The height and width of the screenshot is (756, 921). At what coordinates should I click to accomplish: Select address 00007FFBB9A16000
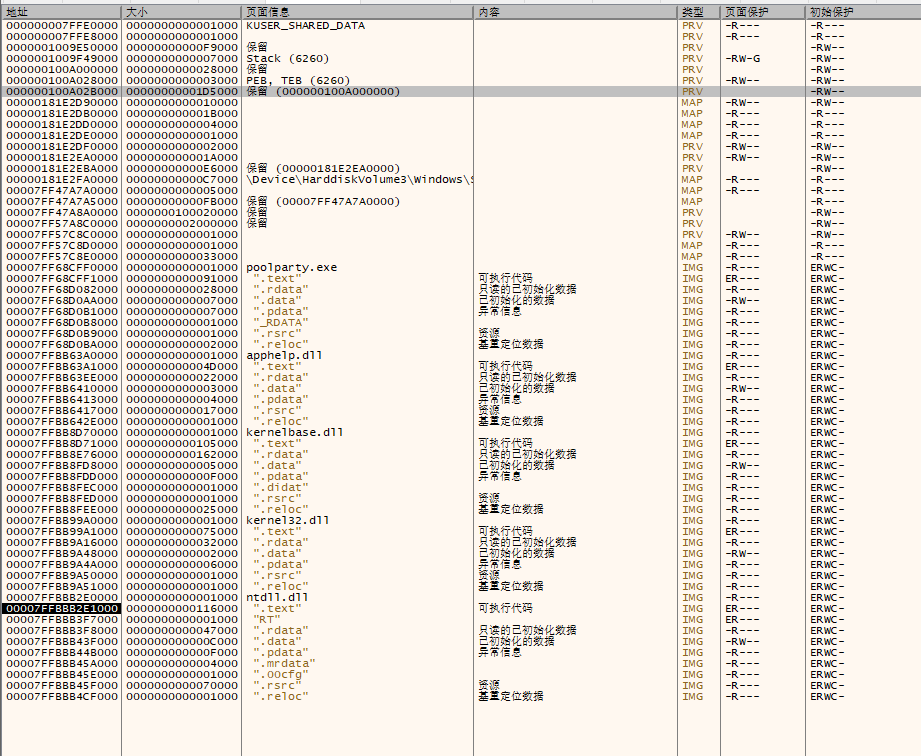point(62,543)
